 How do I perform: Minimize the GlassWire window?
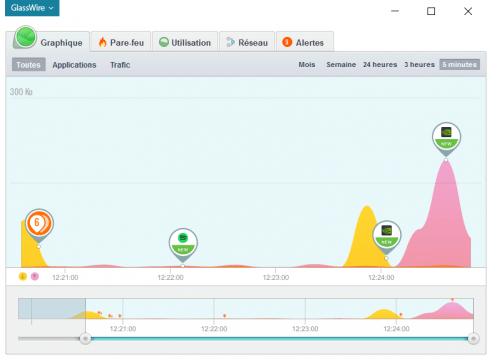[x=395, y=11]
